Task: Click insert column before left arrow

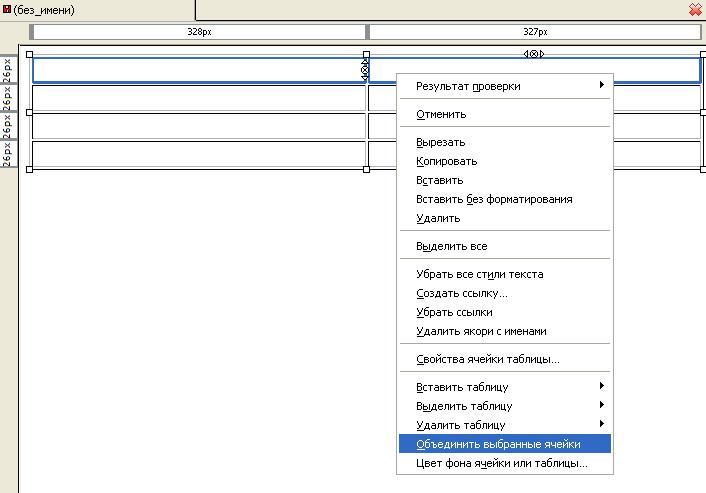Action: click(x=526, y=54)
